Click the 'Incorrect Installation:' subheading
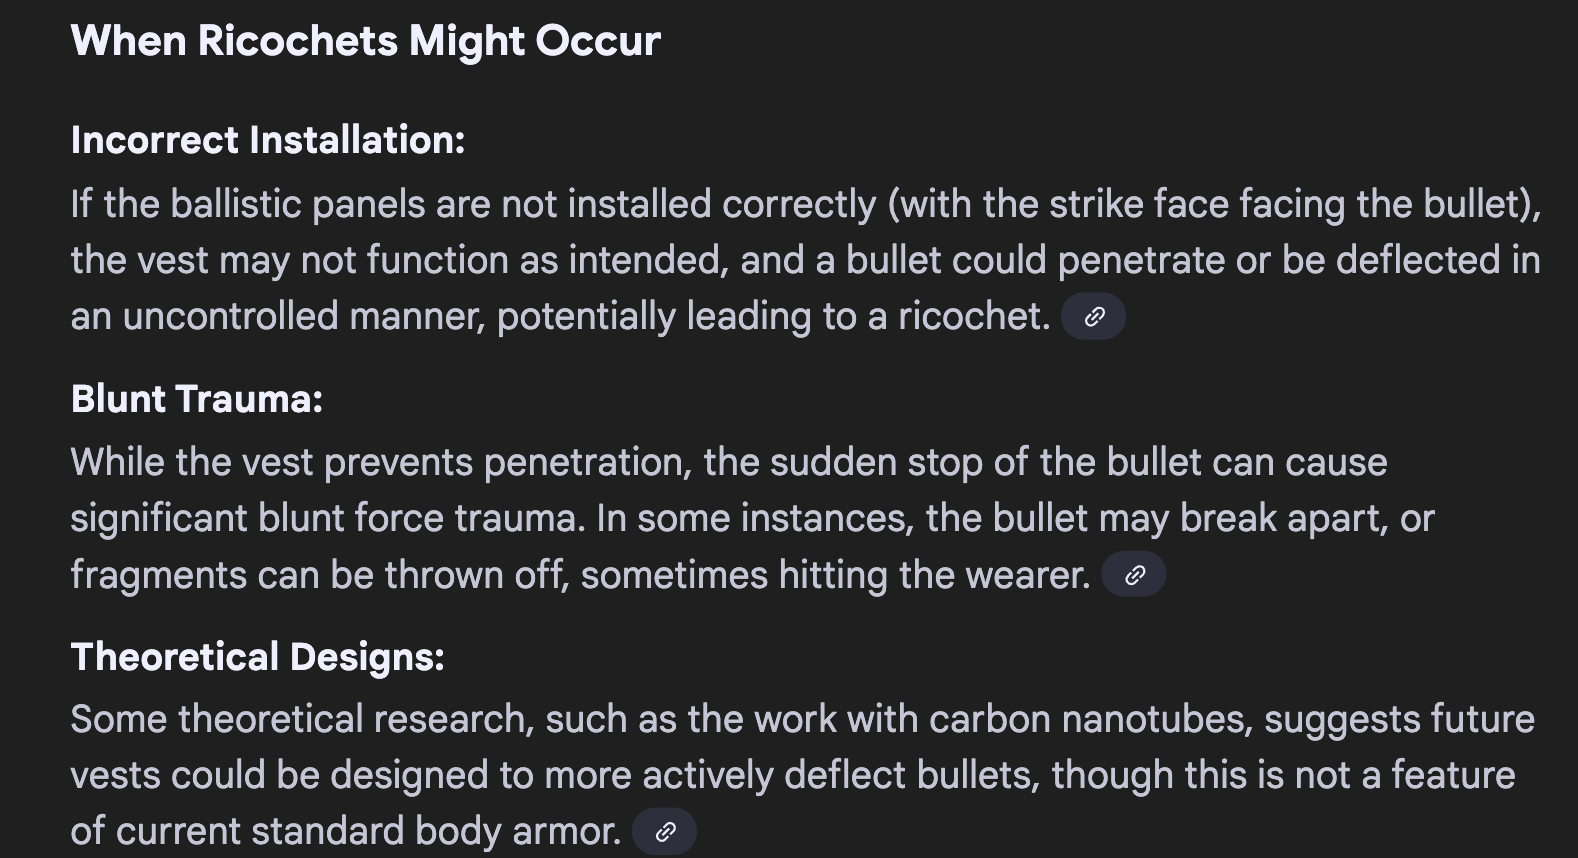 point(268,141)
